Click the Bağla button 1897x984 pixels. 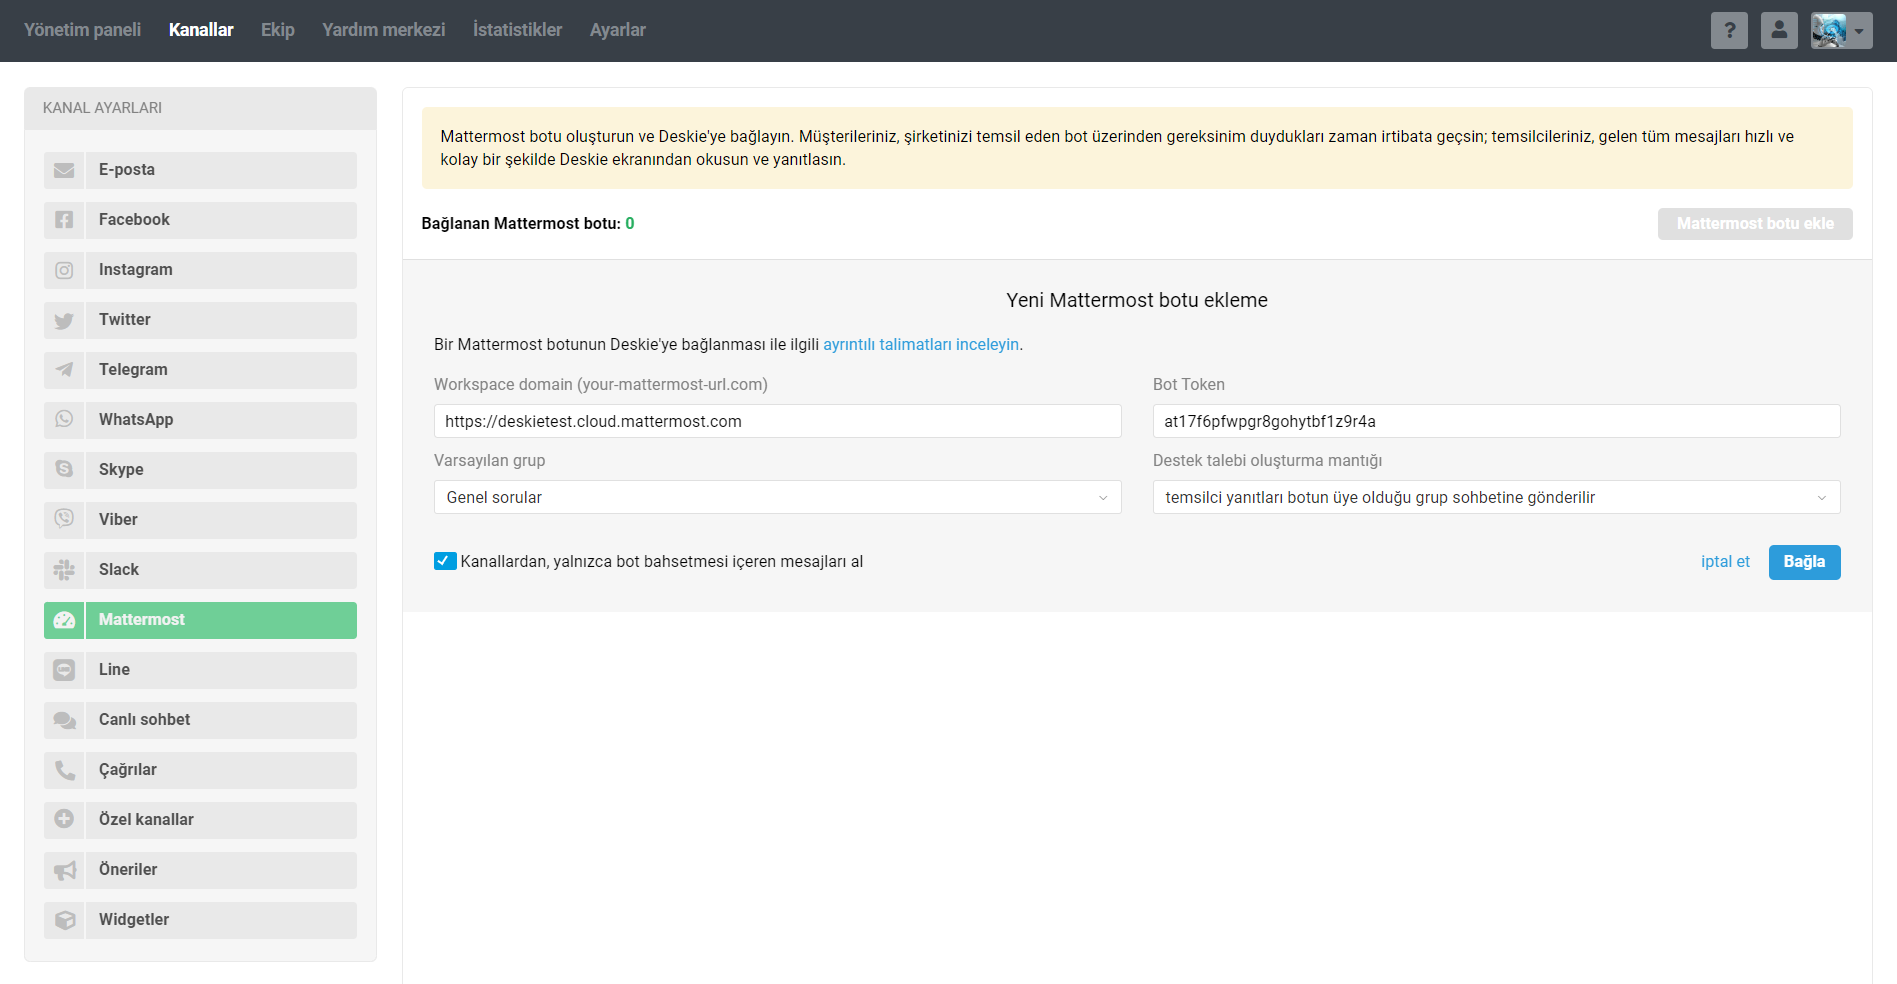(x=1804, y=562)
